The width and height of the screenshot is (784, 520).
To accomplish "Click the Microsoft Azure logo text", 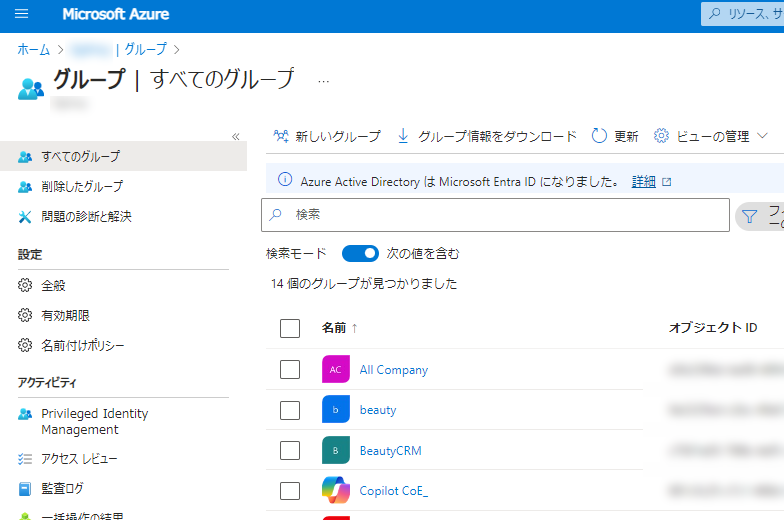I will tap(116, 14).
